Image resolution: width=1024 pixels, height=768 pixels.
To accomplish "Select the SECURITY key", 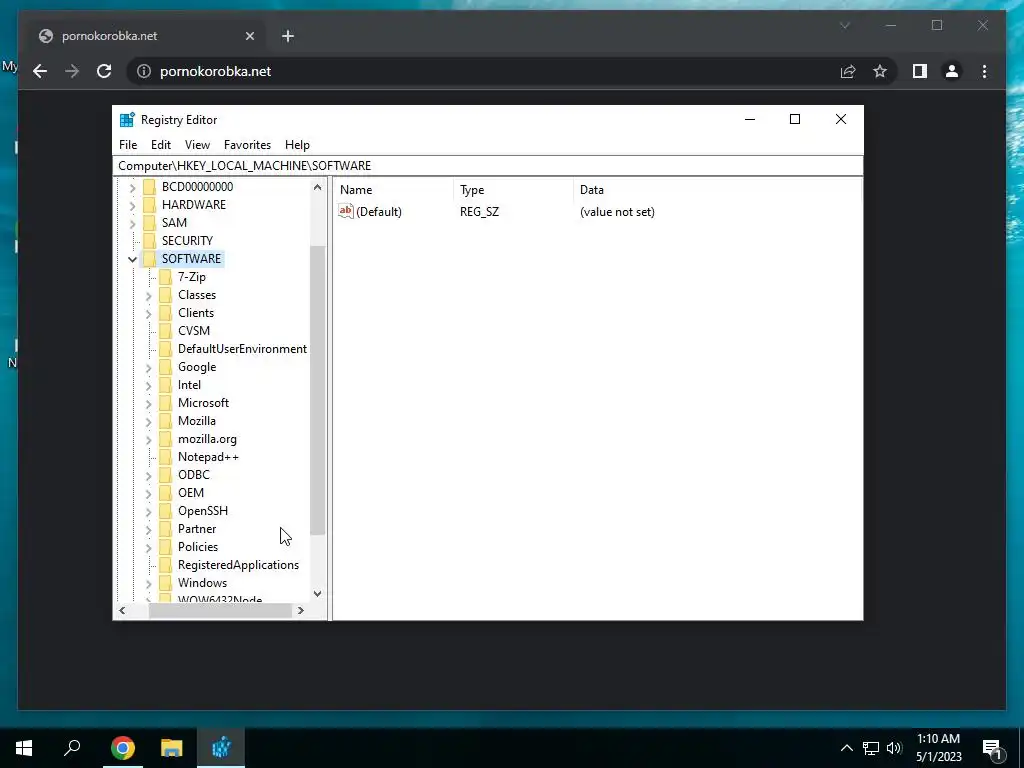I will click(x=187, y=240).
